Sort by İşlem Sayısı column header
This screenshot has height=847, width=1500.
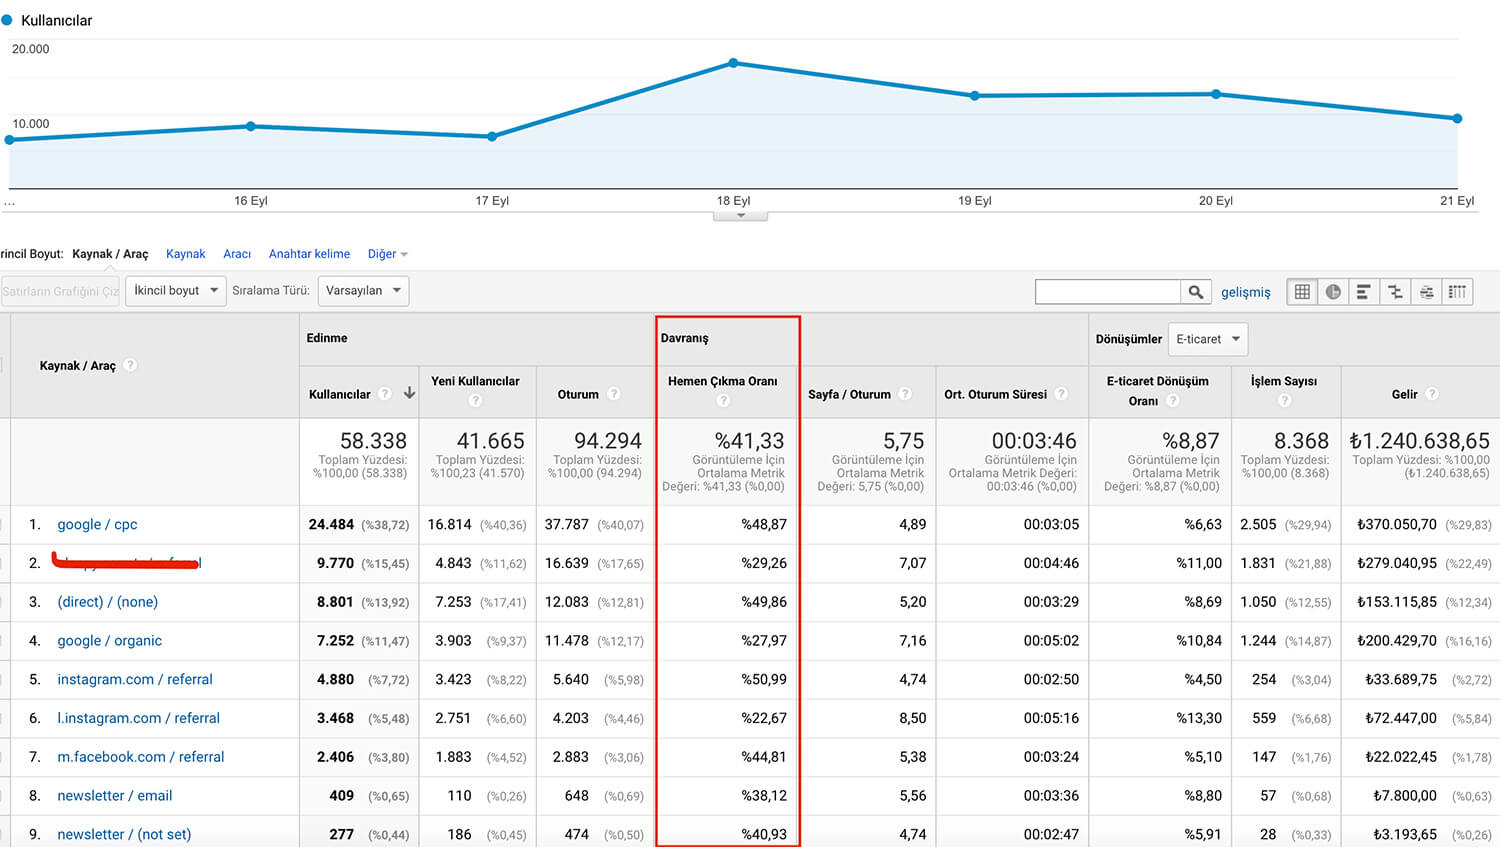[1284, 381]
